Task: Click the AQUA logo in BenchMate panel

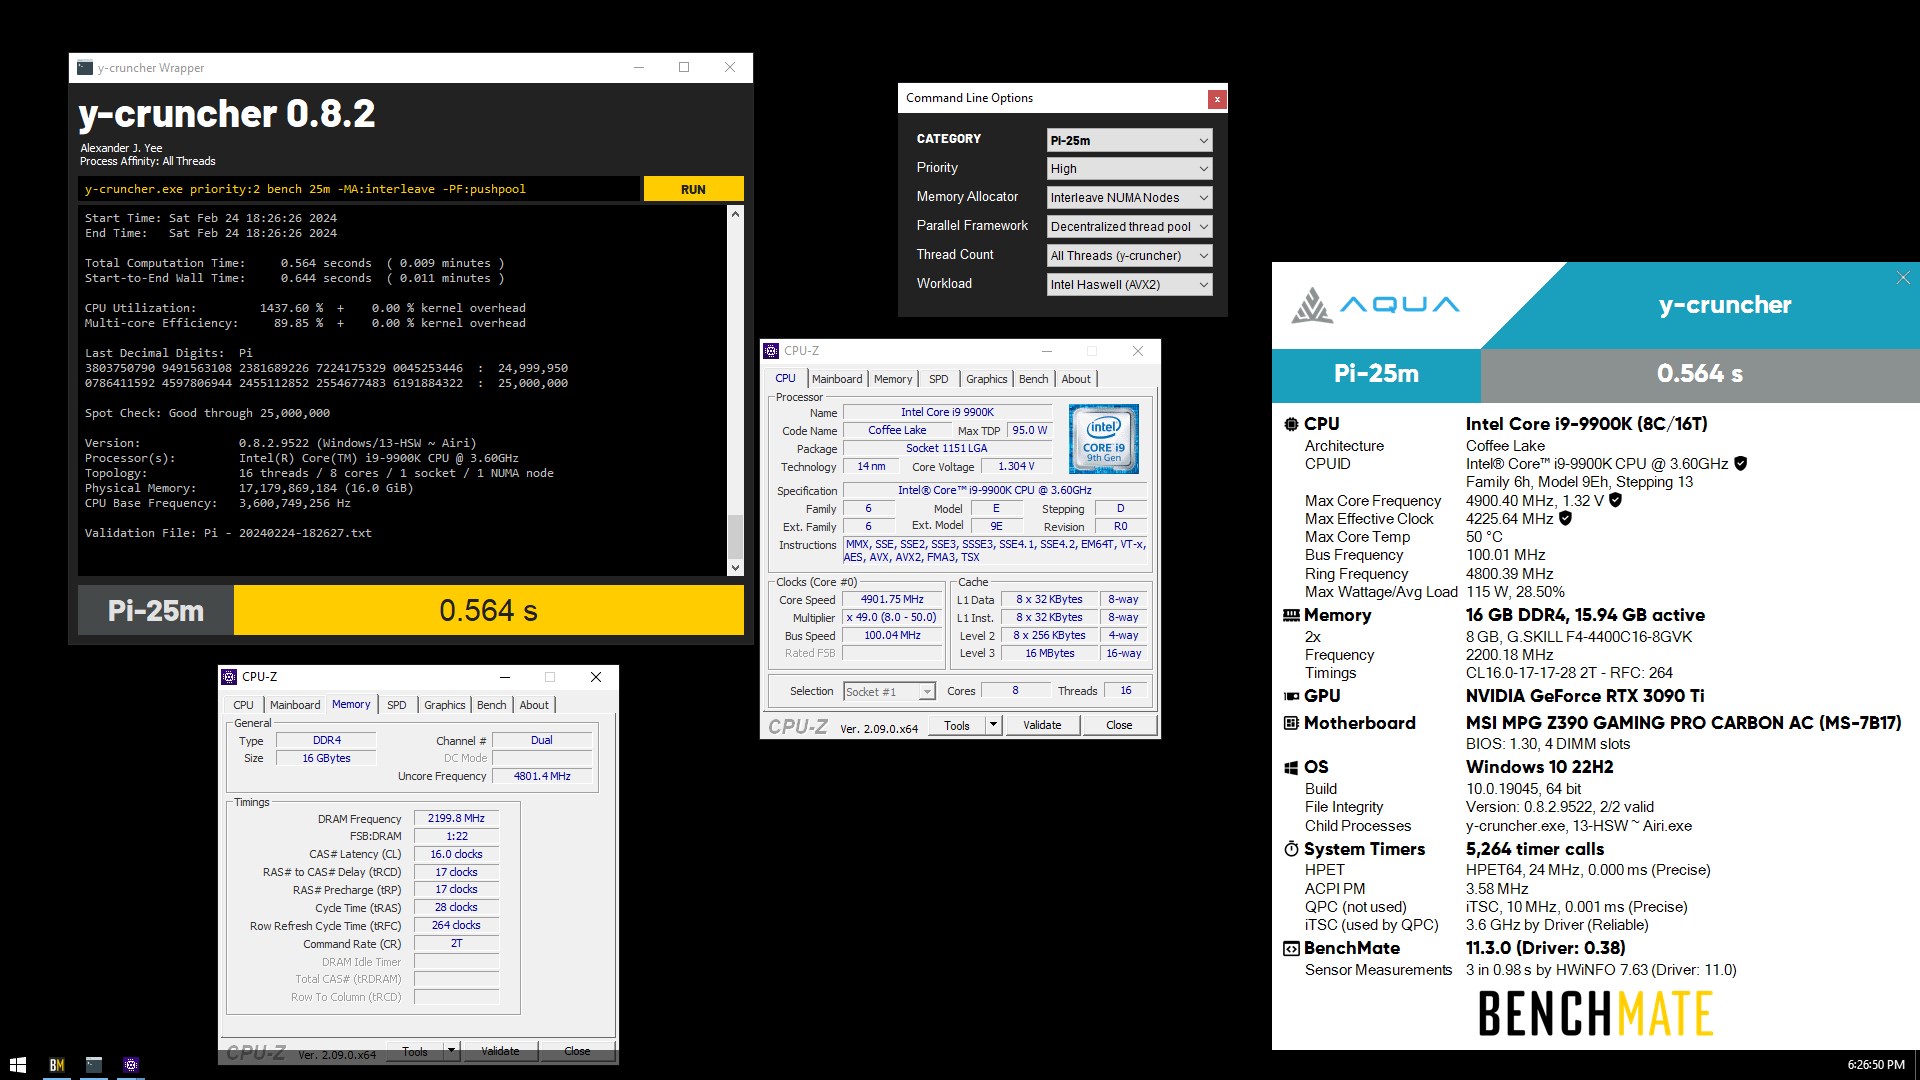Action: 1376,305
